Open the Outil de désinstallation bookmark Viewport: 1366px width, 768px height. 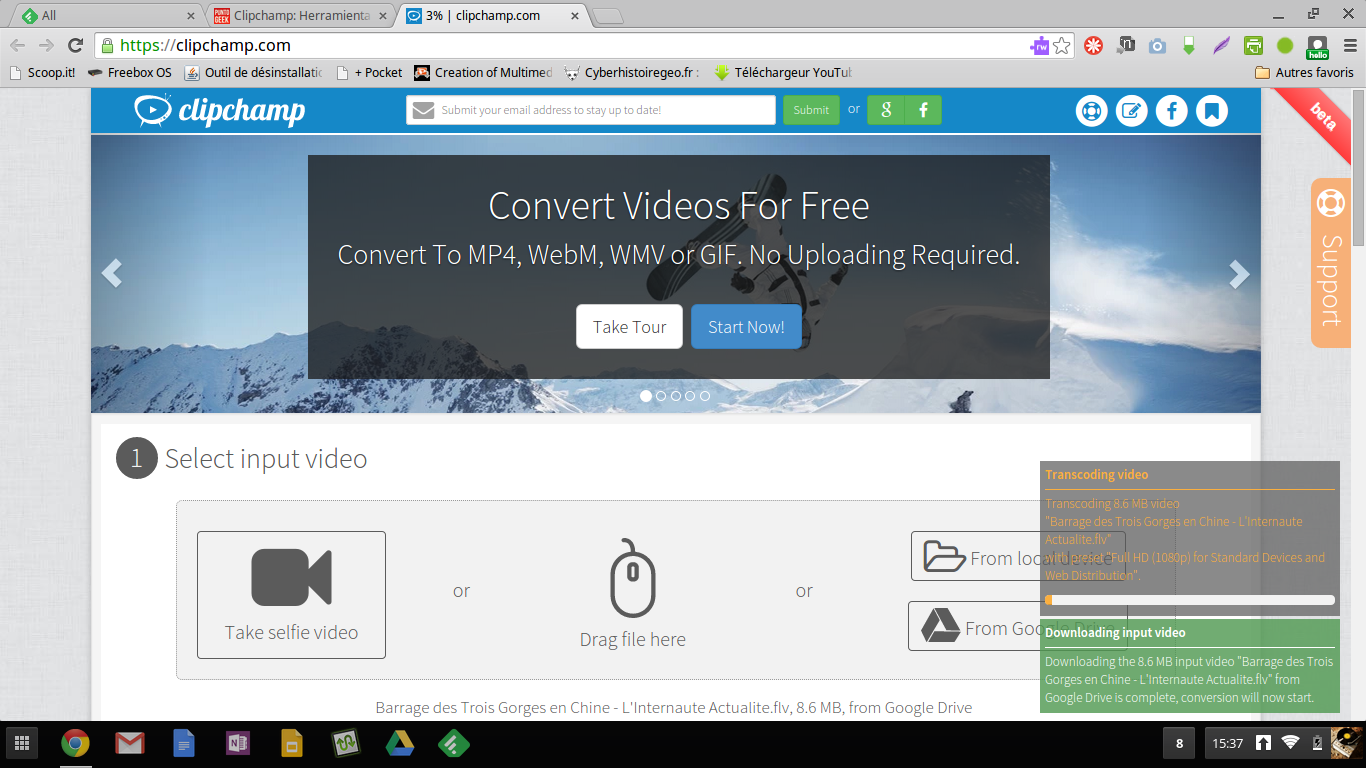[254, 72]
